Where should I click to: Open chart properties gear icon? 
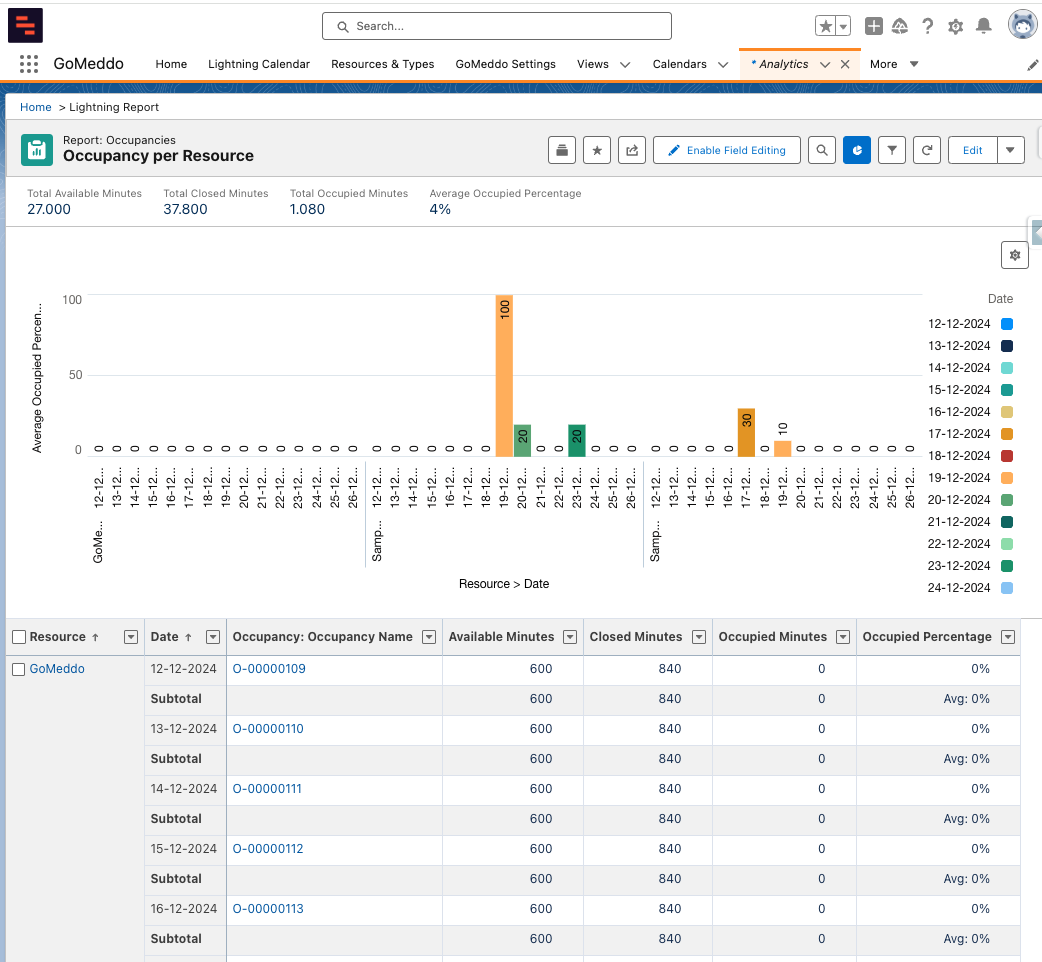pos(1015,255)
